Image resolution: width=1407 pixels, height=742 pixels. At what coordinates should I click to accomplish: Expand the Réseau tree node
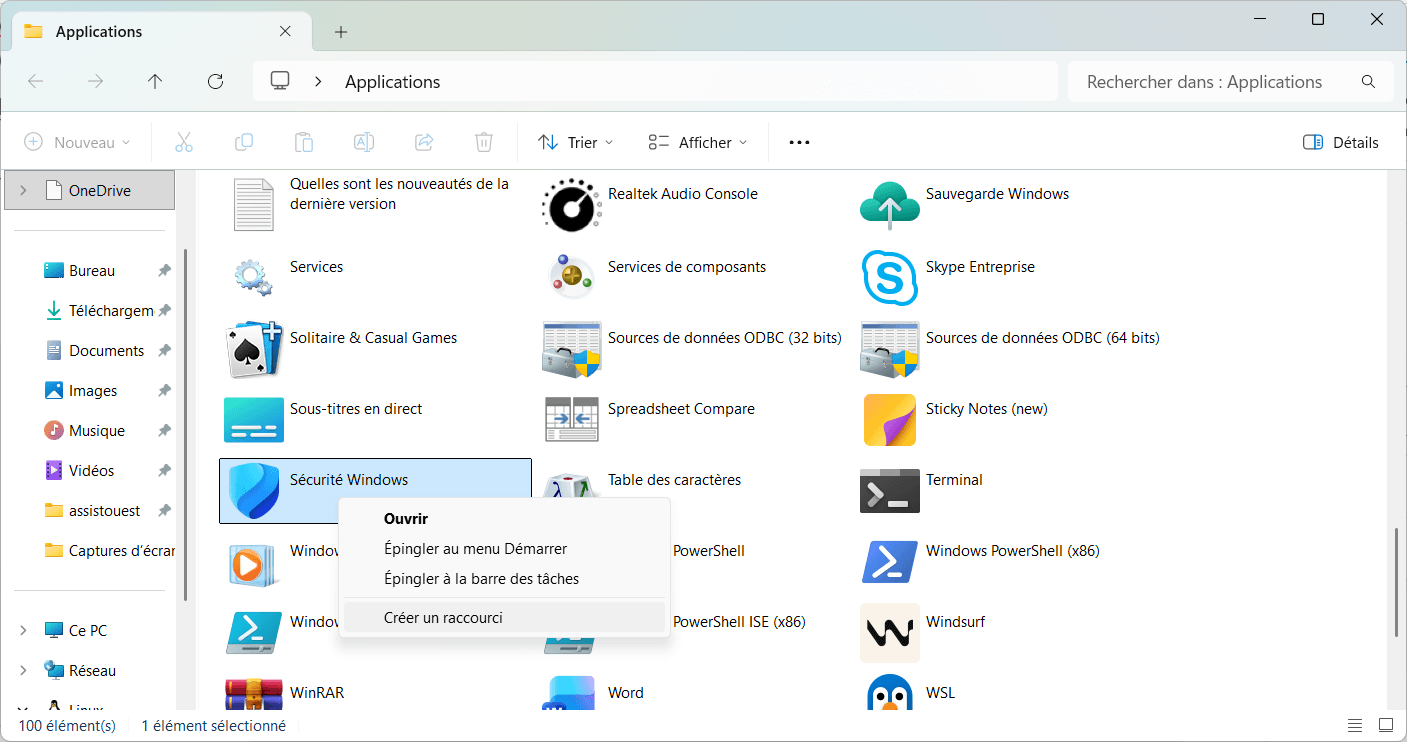pyautogui.click(x=23, y=670)
